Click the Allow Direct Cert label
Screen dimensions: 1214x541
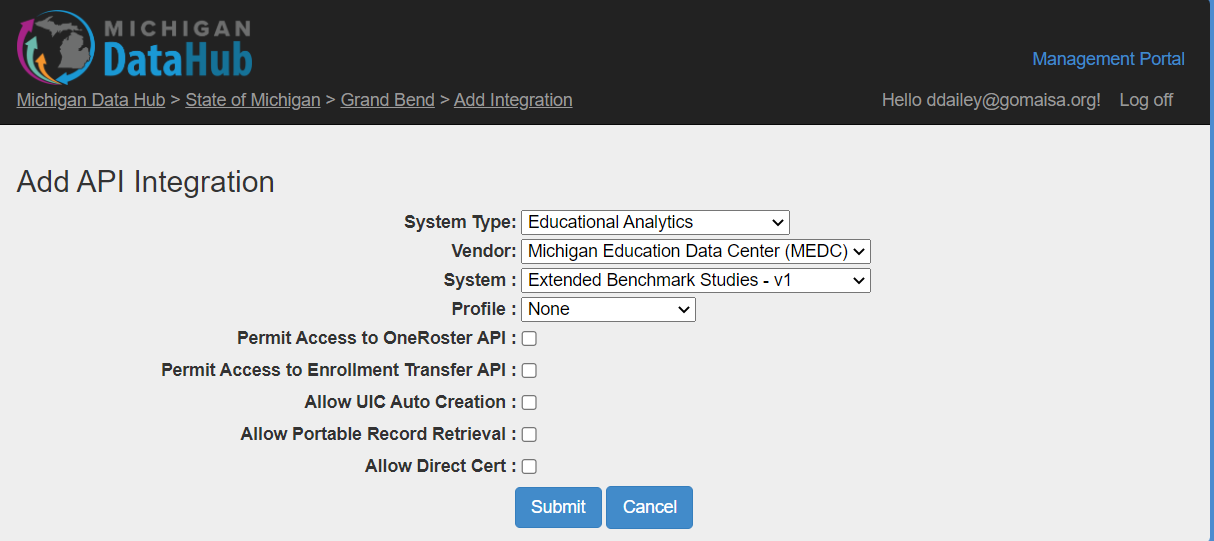point(441,466)
